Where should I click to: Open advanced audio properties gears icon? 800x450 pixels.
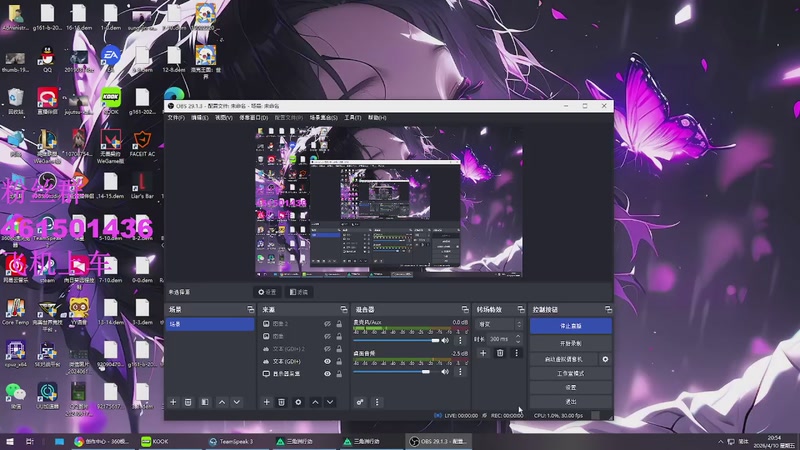pos(360,402)
